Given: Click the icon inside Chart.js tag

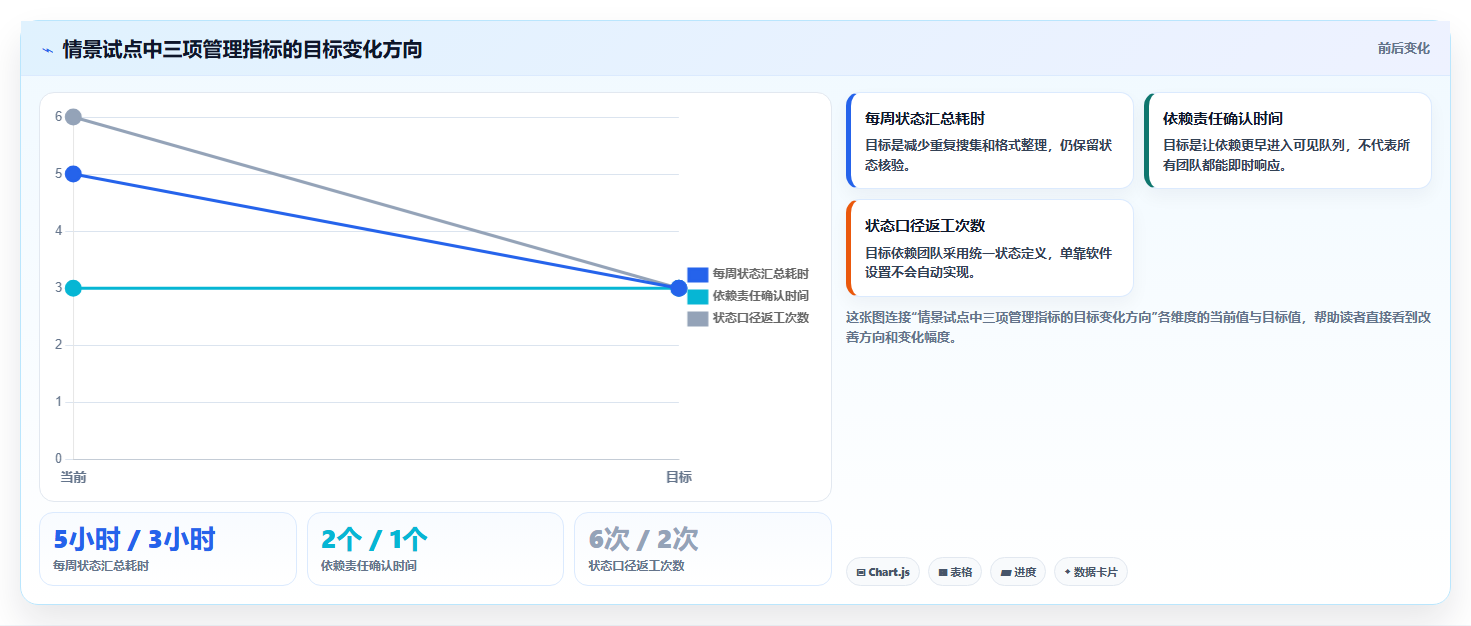Looking at the screenshot, I should point(861,573).
